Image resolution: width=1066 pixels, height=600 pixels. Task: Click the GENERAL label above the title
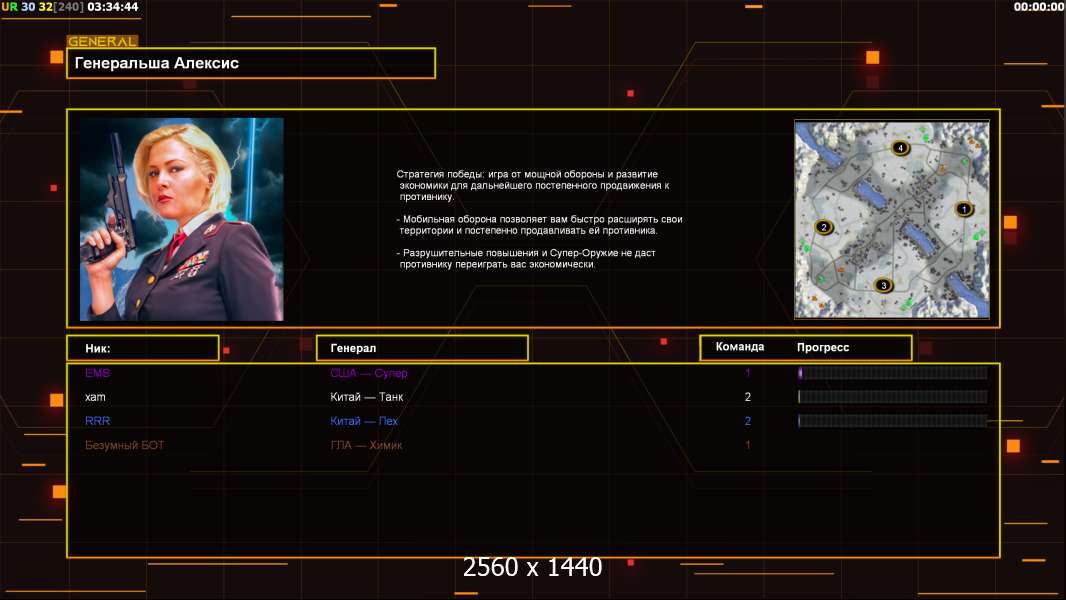(x=102, y=41)
